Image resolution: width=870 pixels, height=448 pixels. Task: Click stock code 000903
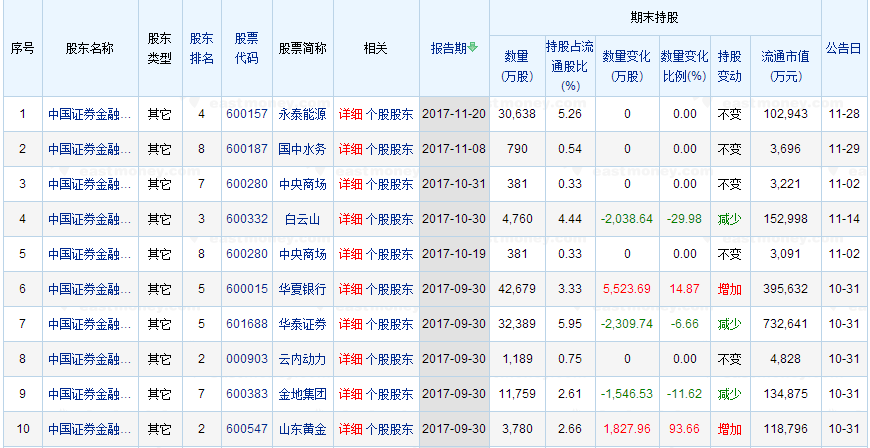coord(246,359)
